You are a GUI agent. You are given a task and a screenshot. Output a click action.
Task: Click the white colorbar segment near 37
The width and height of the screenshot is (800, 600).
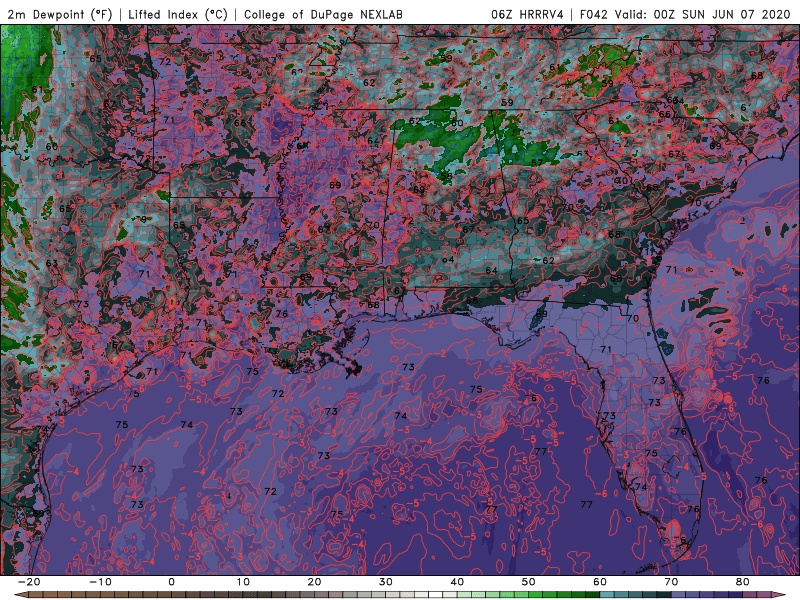(436, 595)
